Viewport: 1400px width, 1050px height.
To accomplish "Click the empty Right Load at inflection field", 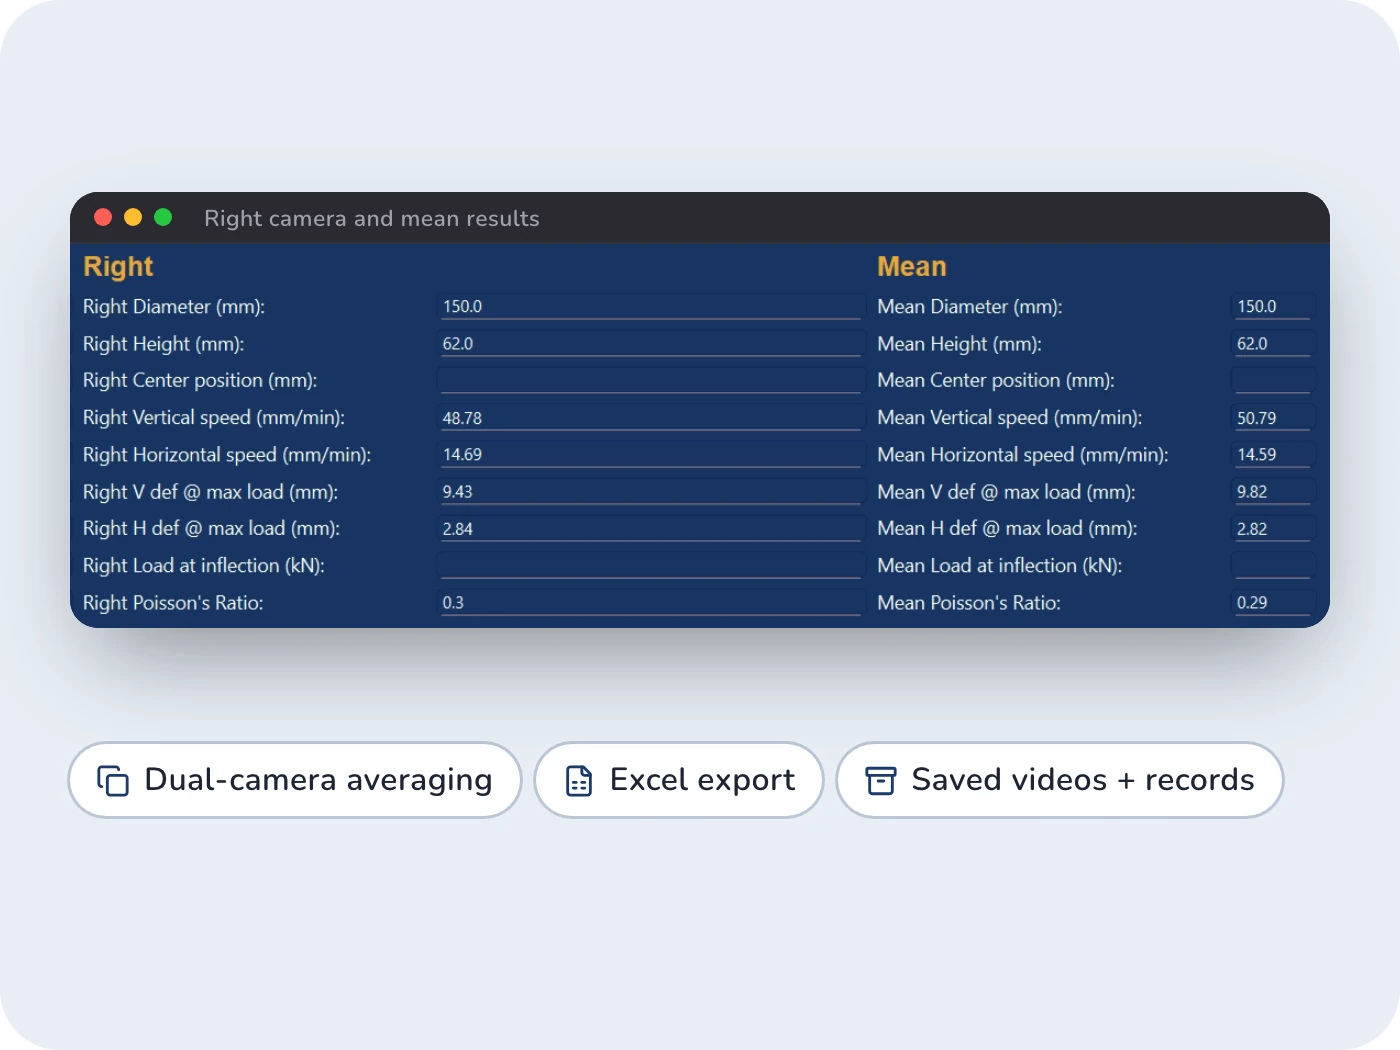I will [x=651, y=565].
